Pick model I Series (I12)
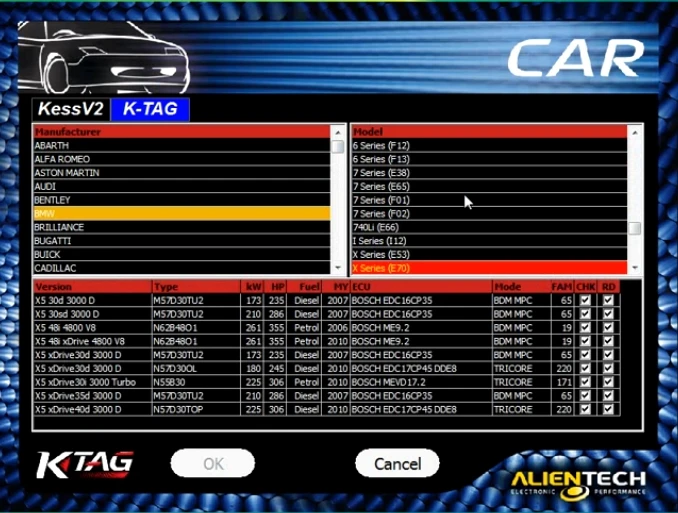Viewport: 678px width, 513px height. 489,241
